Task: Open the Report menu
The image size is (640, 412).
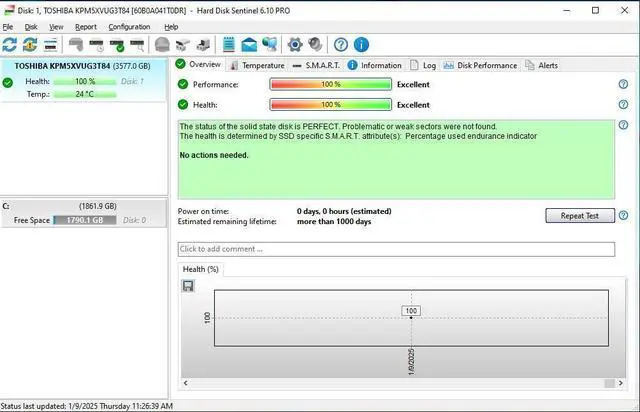Action: coord(86,27)
